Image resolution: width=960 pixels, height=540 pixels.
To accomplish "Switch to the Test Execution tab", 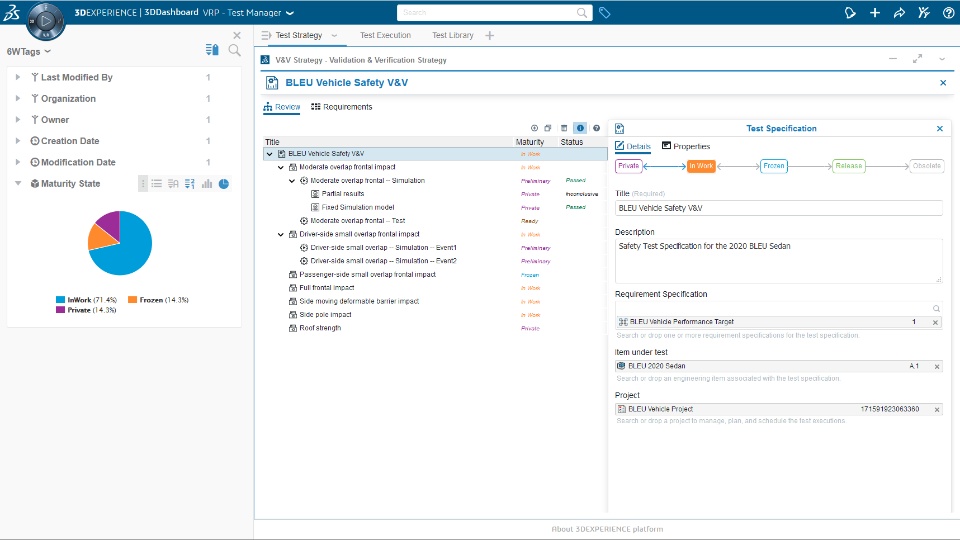I will pos(385,36).
